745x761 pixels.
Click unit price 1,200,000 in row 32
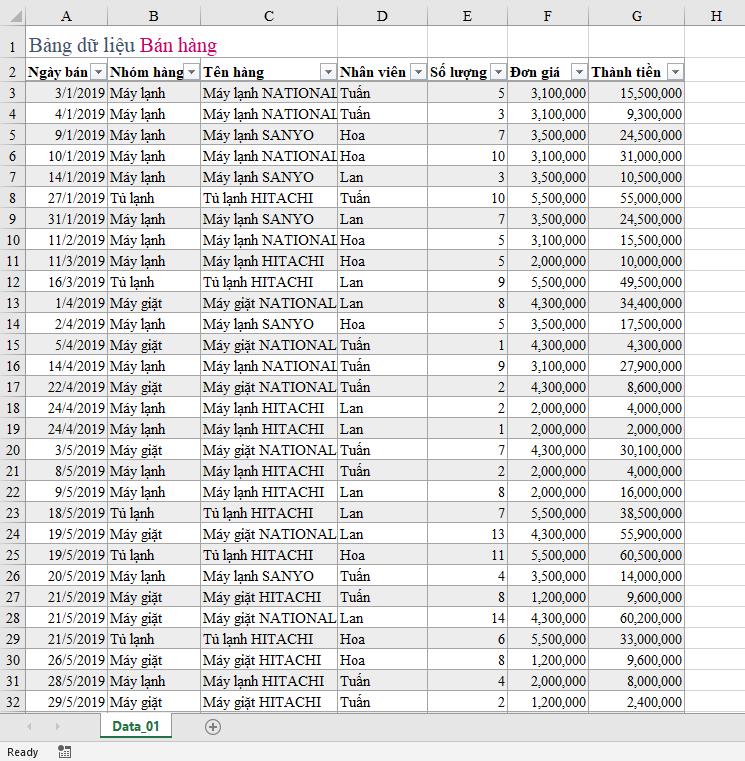click(x=548, y=702)
